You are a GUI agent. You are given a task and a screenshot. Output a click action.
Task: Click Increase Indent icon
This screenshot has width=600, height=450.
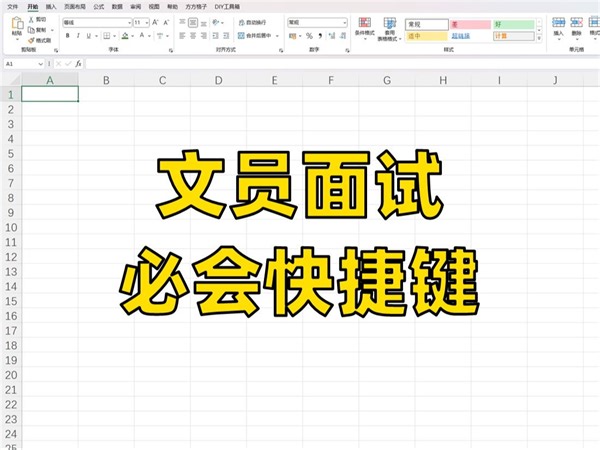click(x=226, y=36)
